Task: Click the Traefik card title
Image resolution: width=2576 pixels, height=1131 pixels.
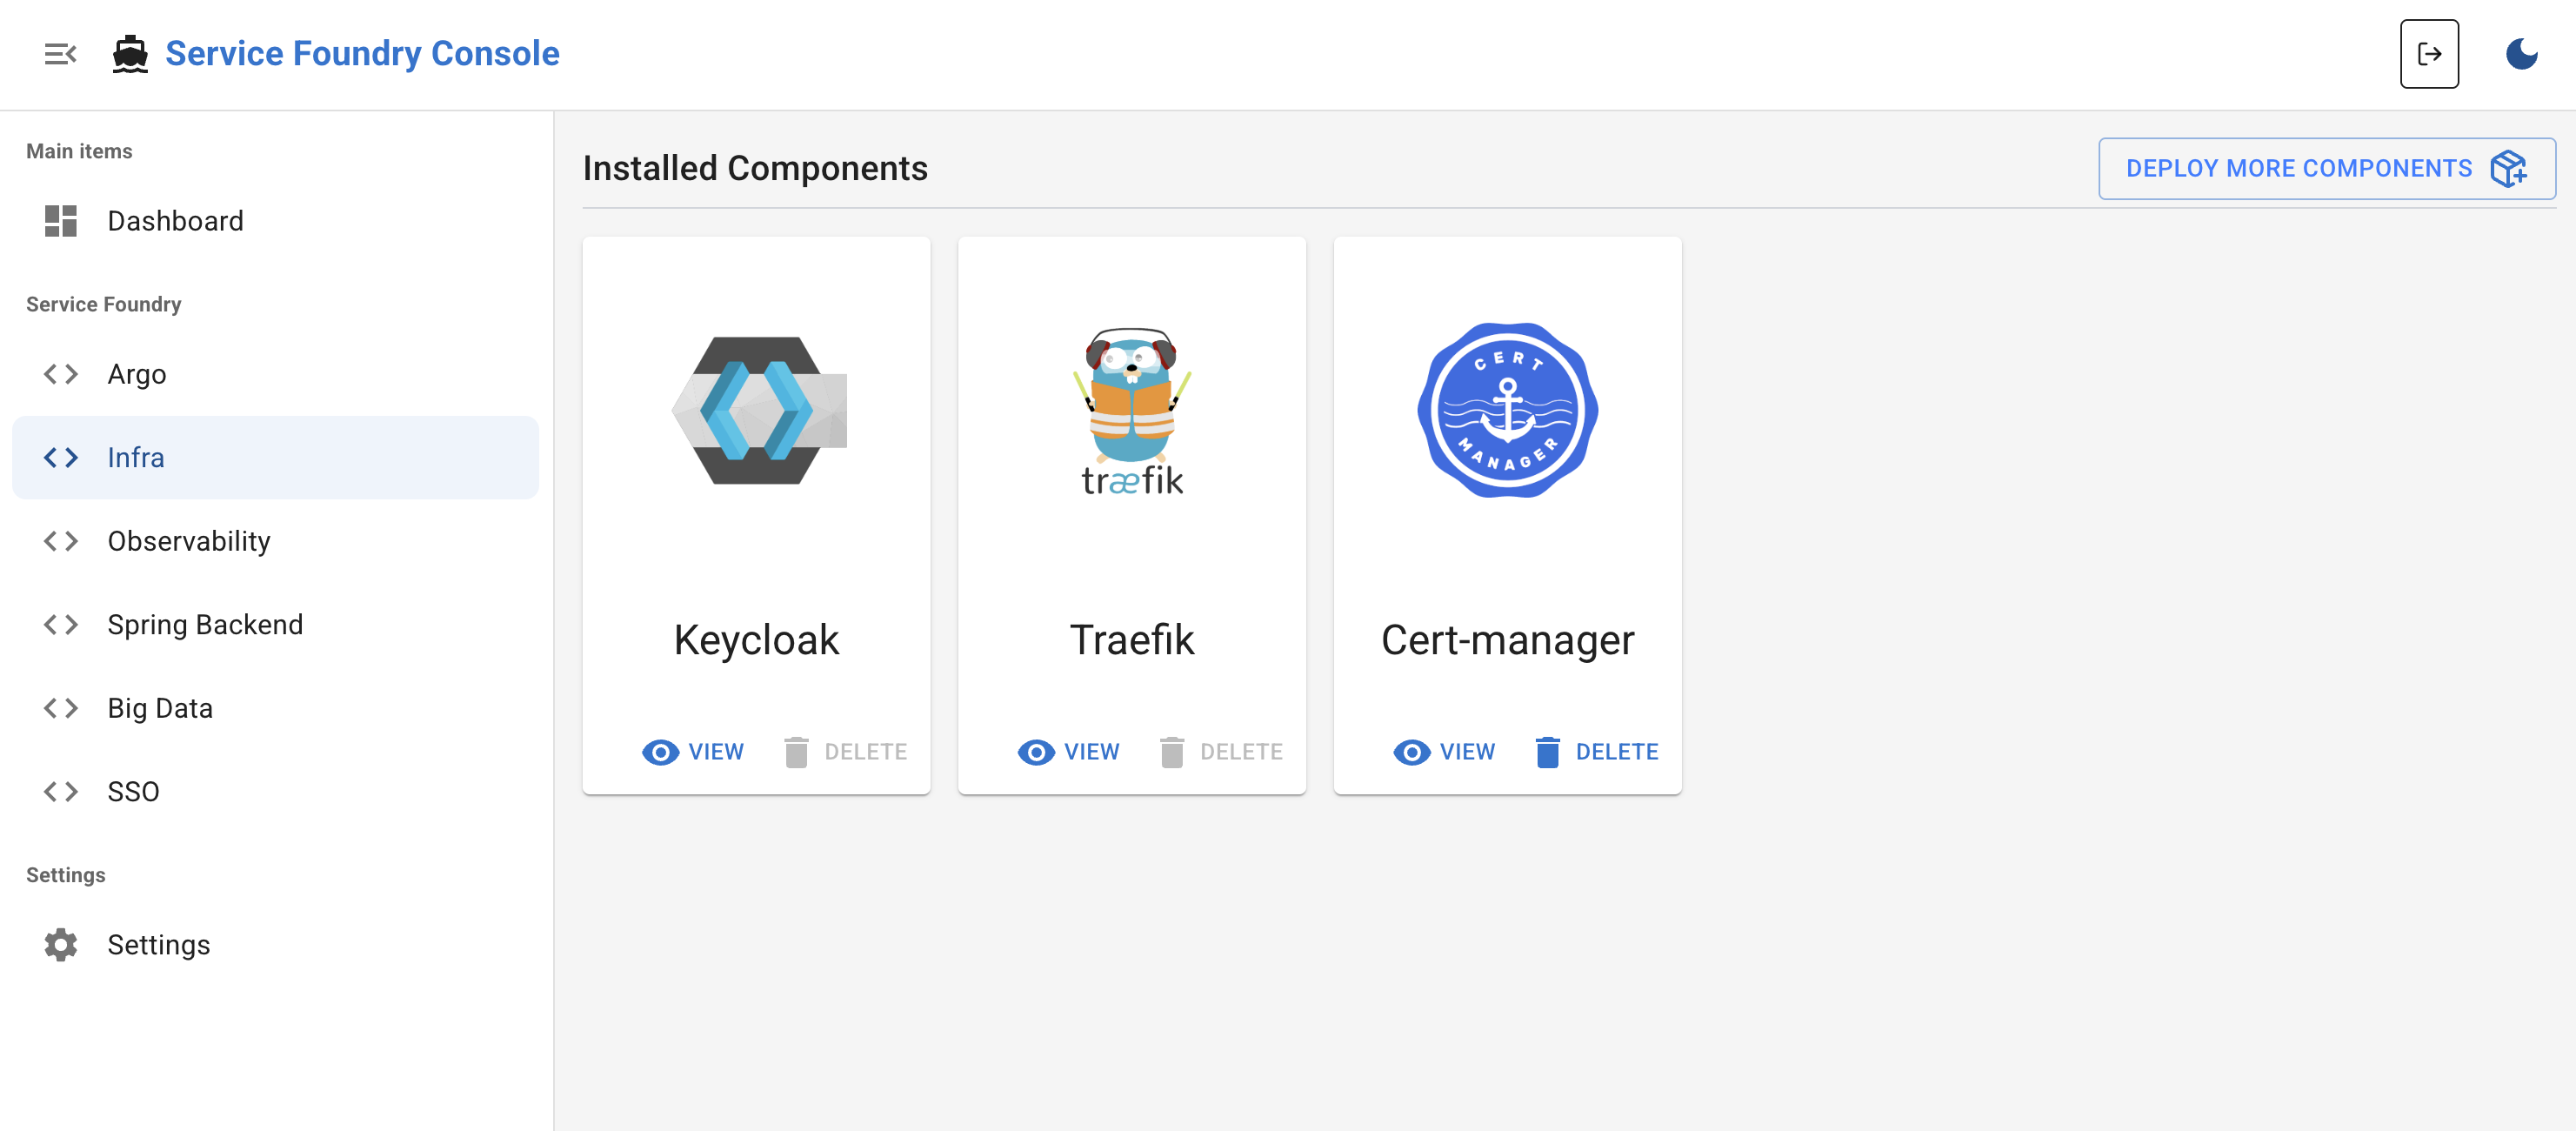Action: tap(1132, 641)
